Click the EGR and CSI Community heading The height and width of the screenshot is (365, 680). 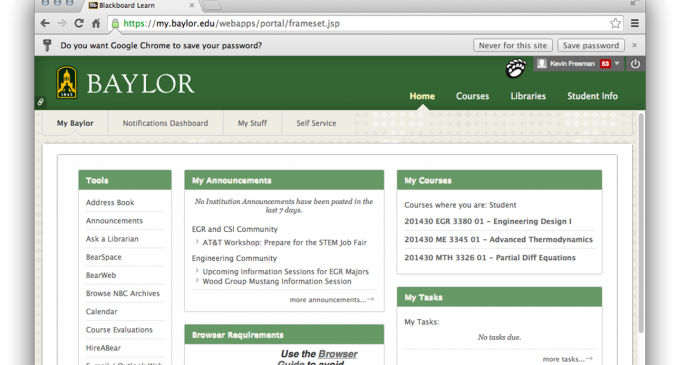235,229
